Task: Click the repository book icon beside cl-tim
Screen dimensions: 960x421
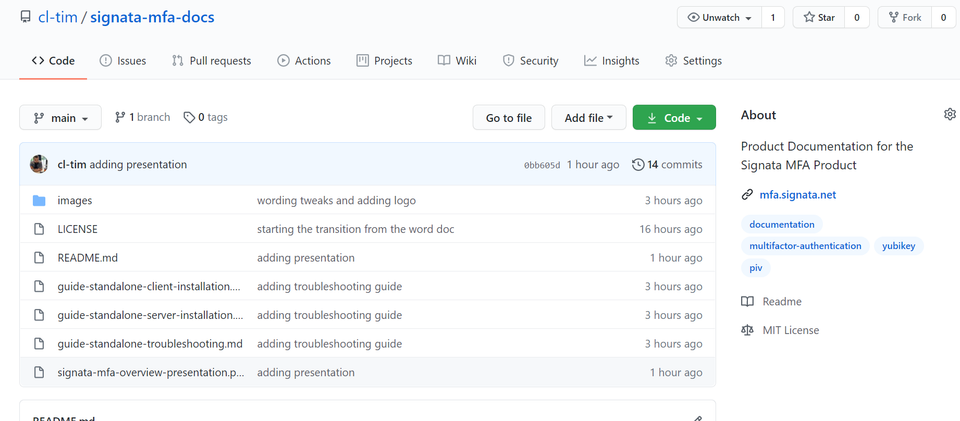Action: [x=26, y=17]
